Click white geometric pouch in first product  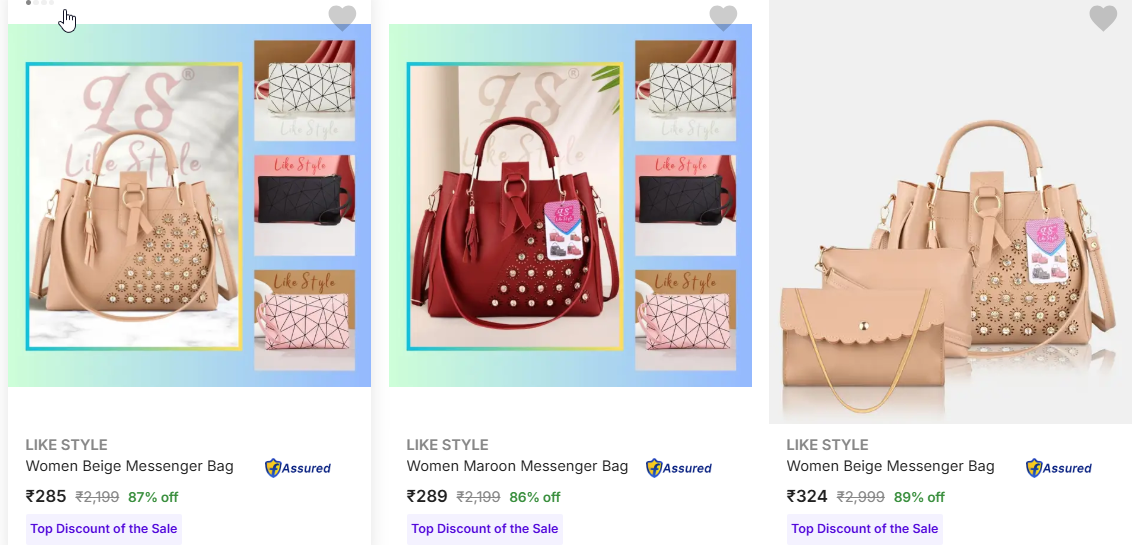[x=304, y=90]
